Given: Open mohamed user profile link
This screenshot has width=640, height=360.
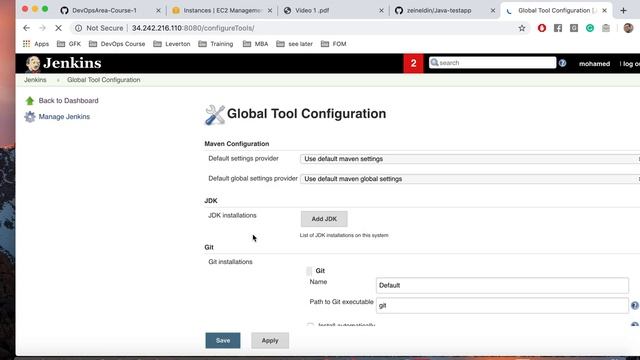Looking at the screenshot, I should (594, 64).
